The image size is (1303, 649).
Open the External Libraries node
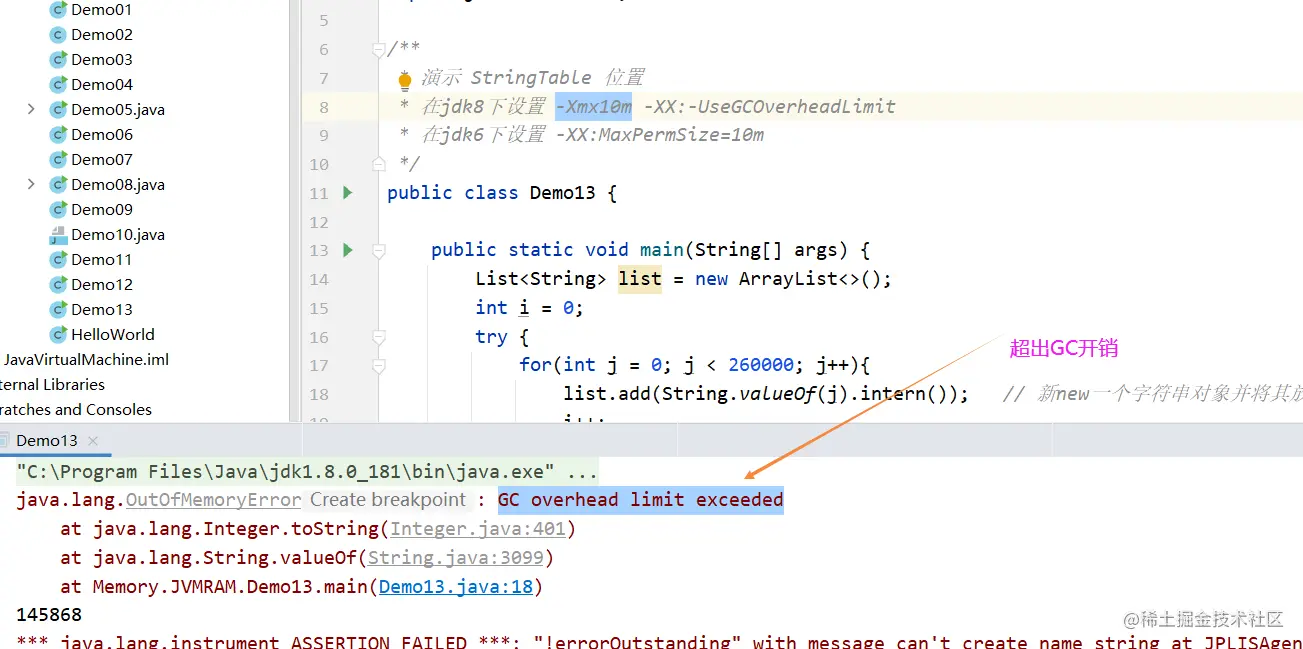(x=52, y=385)
